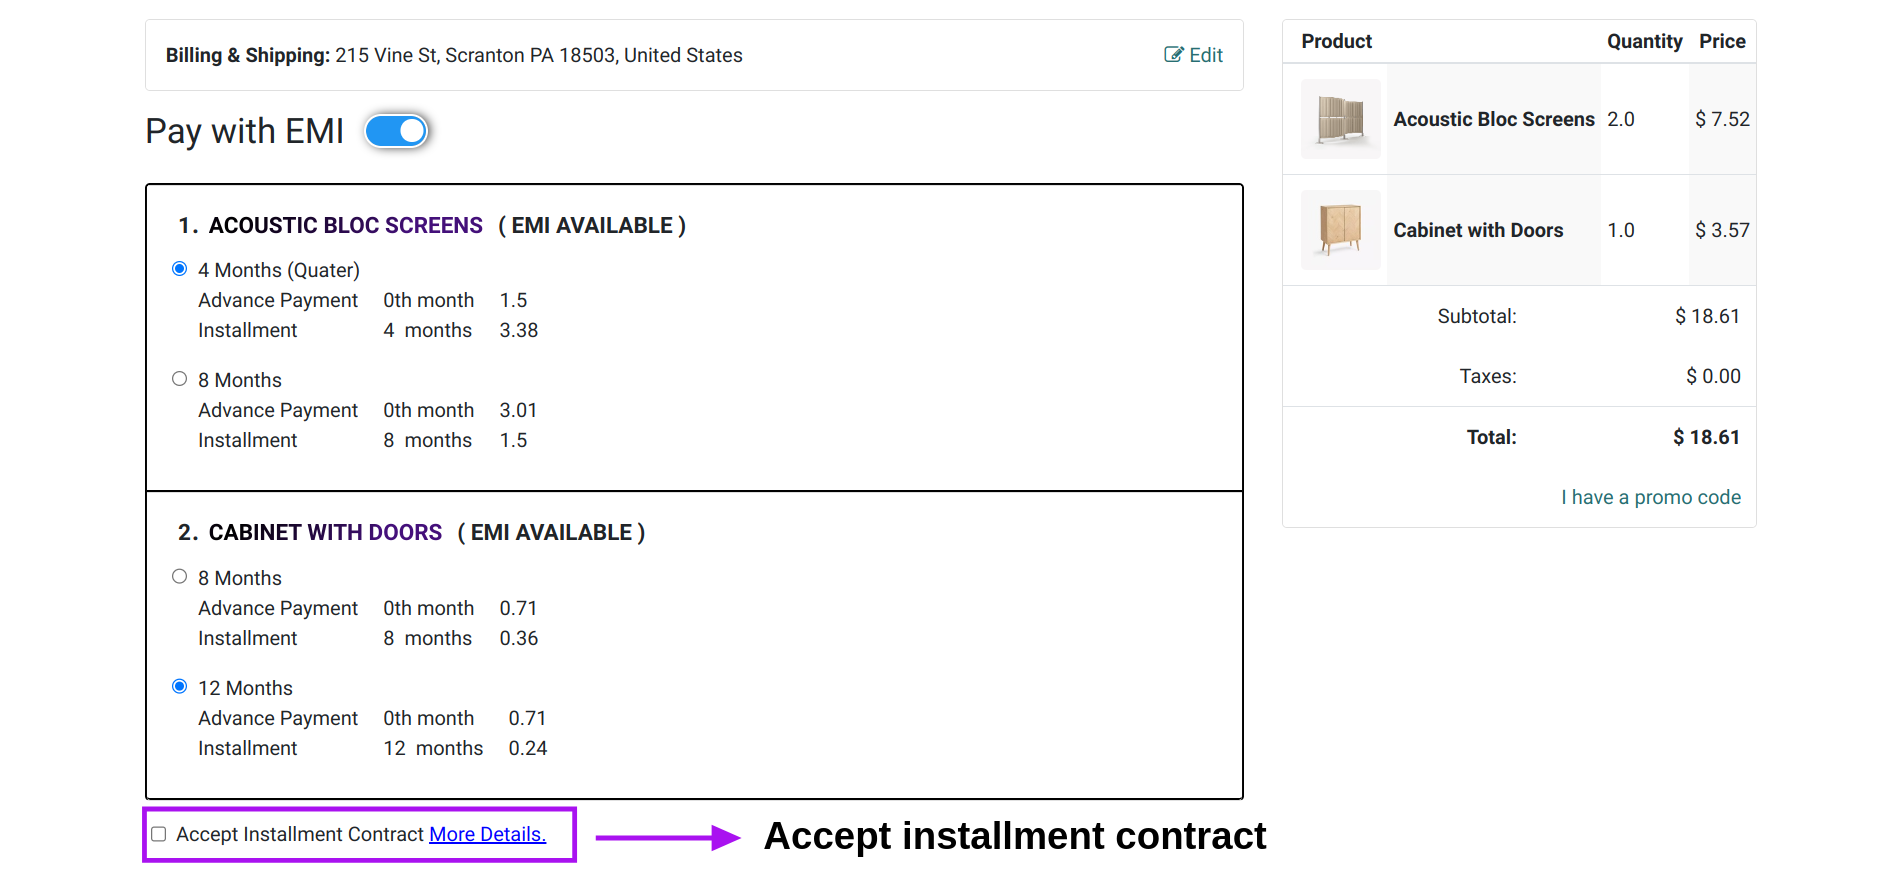
Task: Click the Price column header
Action: pos(1722,41)
